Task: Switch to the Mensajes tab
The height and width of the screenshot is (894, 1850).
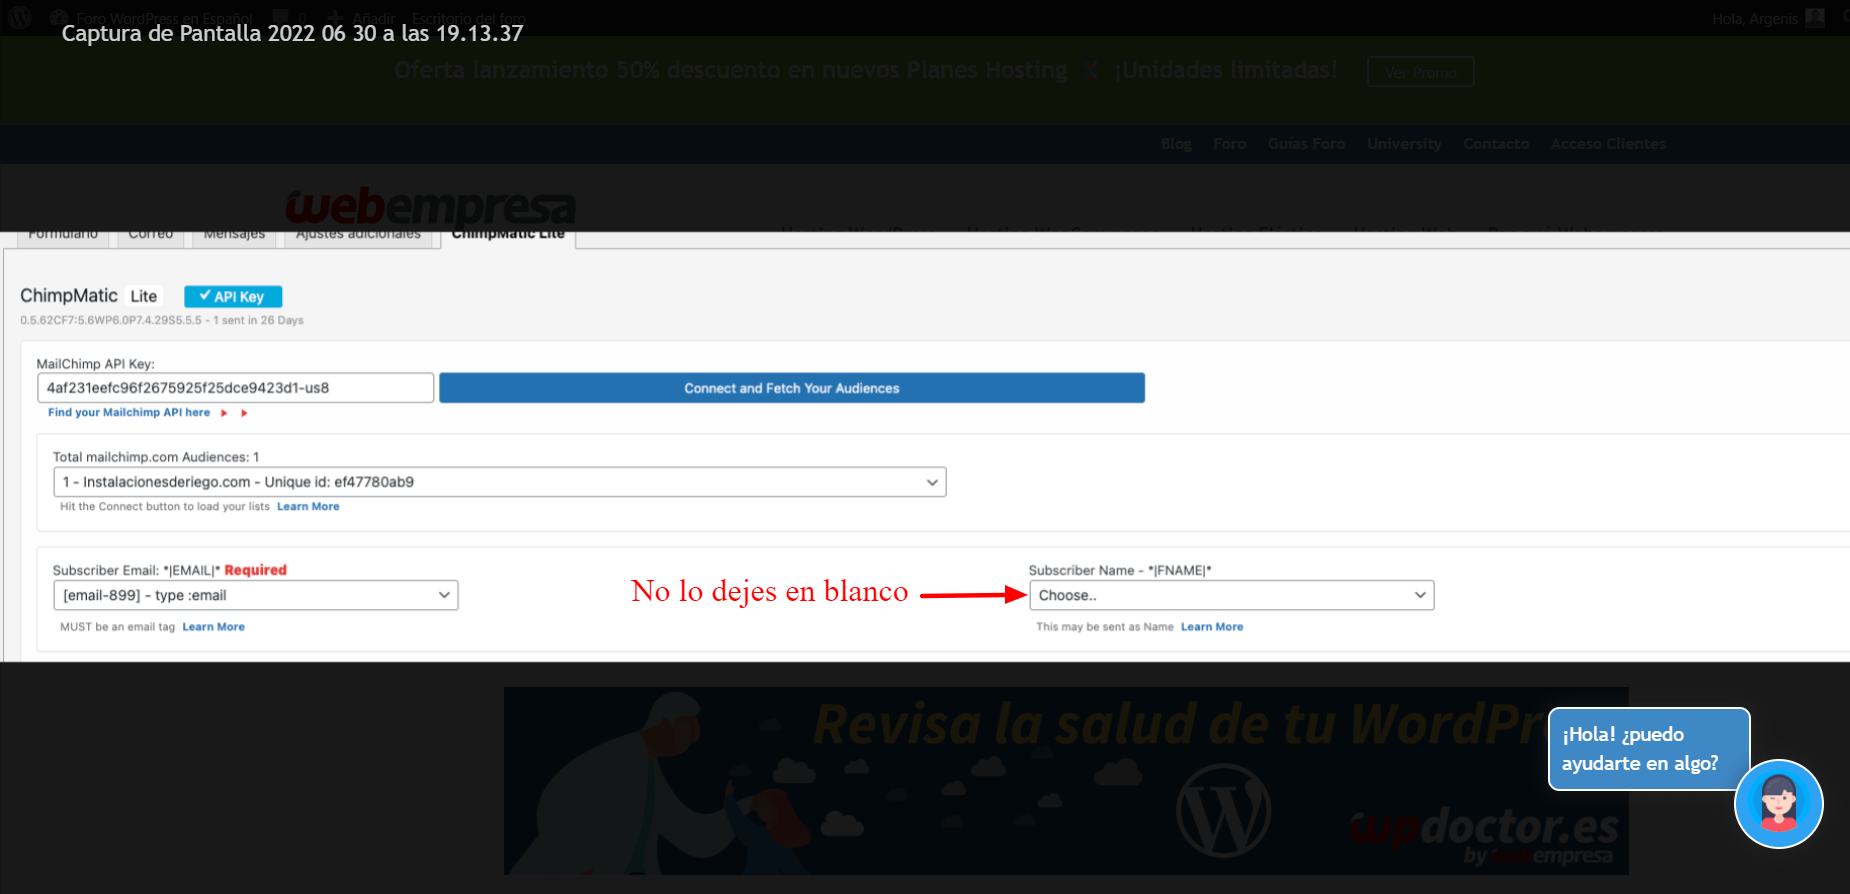Action: pyautogui.click(x=234, y=236)
